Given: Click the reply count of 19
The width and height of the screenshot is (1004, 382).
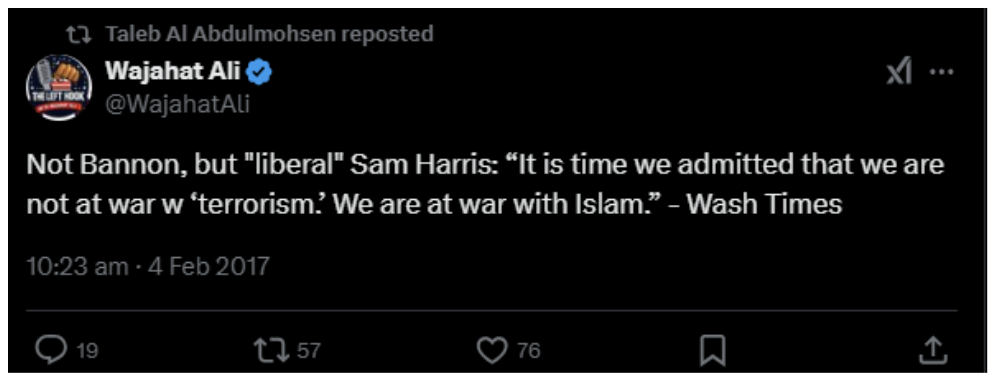Looking at the screenshot, I should click(x=87, y=351).
